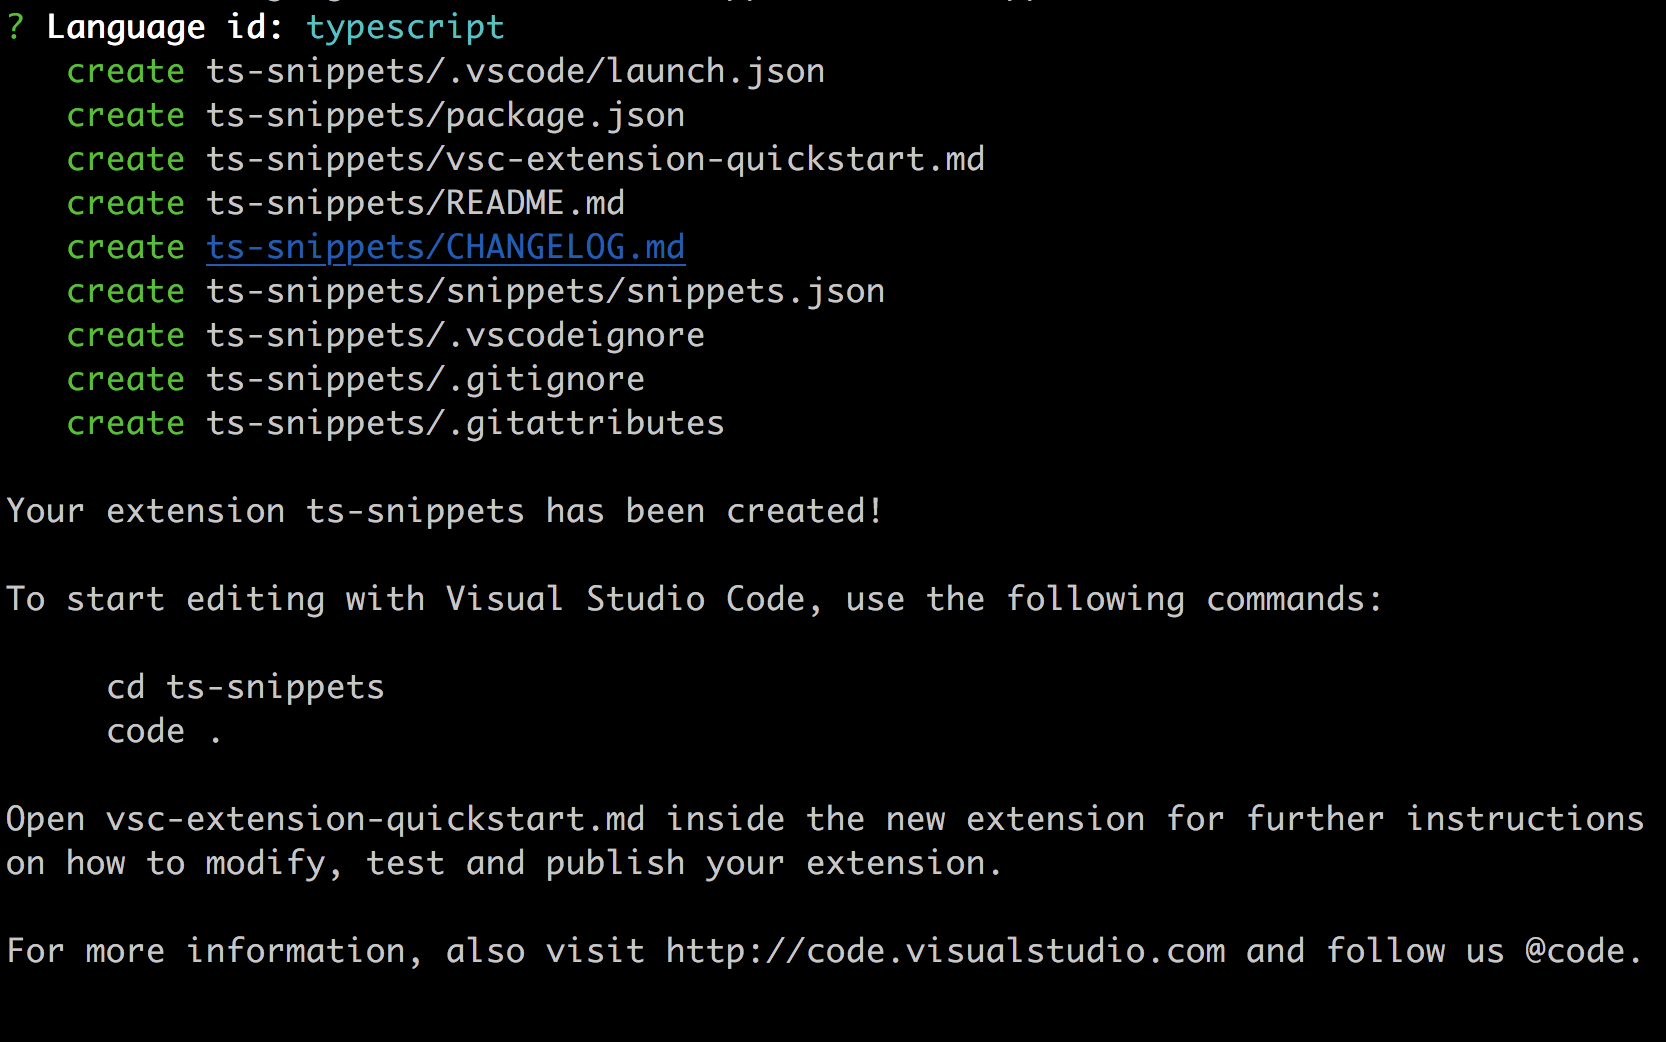Click the @code handle text
Screen dimensions: 1666x1042
tap(1582, 950)
